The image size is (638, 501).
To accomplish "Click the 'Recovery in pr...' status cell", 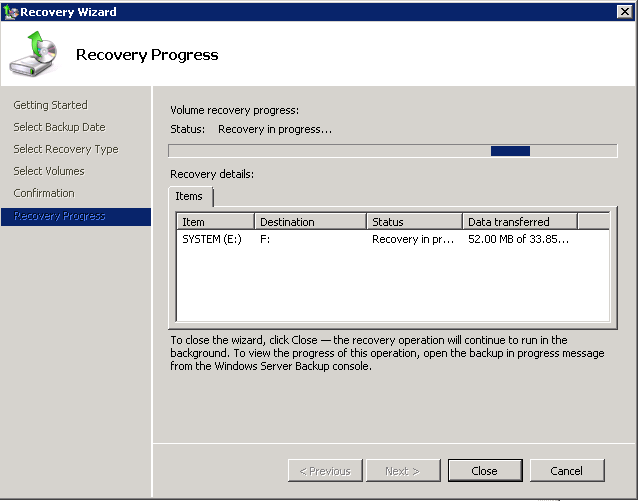I will tap(413, 239).
